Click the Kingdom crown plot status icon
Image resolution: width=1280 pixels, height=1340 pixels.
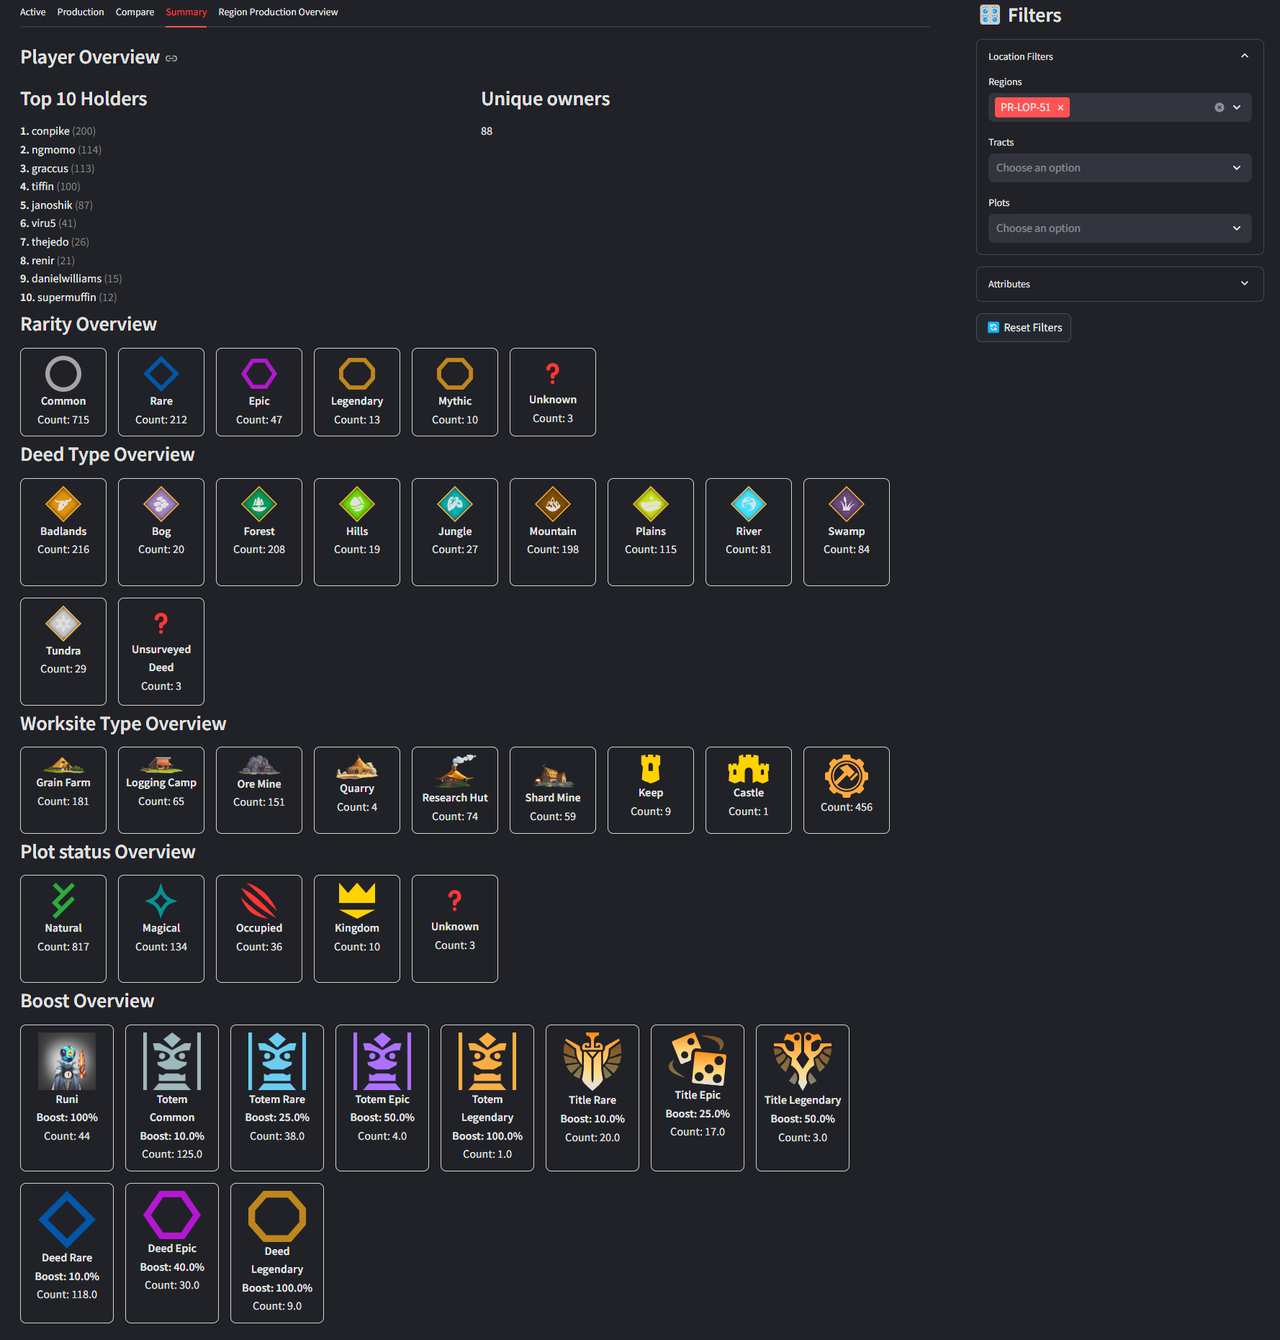point(357,900)
